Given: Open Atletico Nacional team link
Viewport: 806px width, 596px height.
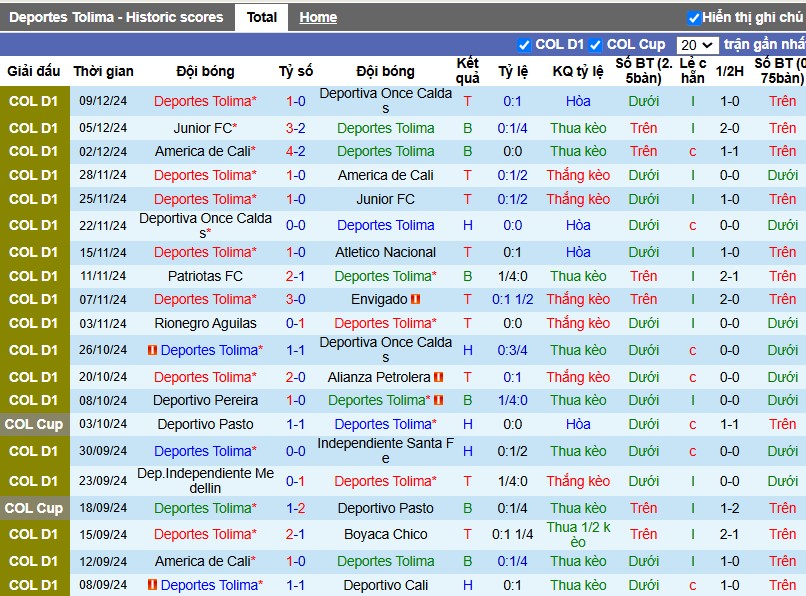Looking at the screenshot, I should click(x=386, y=252).
